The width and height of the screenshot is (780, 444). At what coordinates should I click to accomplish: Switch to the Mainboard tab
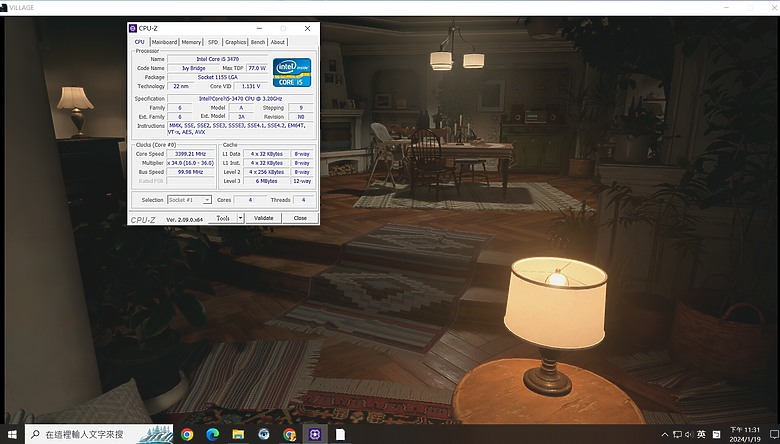[164, 42]
